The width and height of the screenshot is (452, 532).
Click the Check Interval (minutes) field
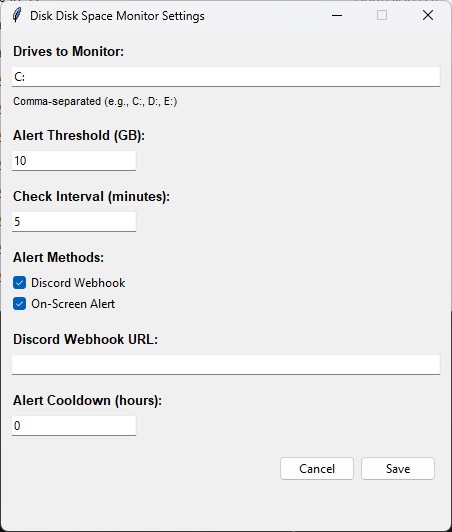pos(74,222)
